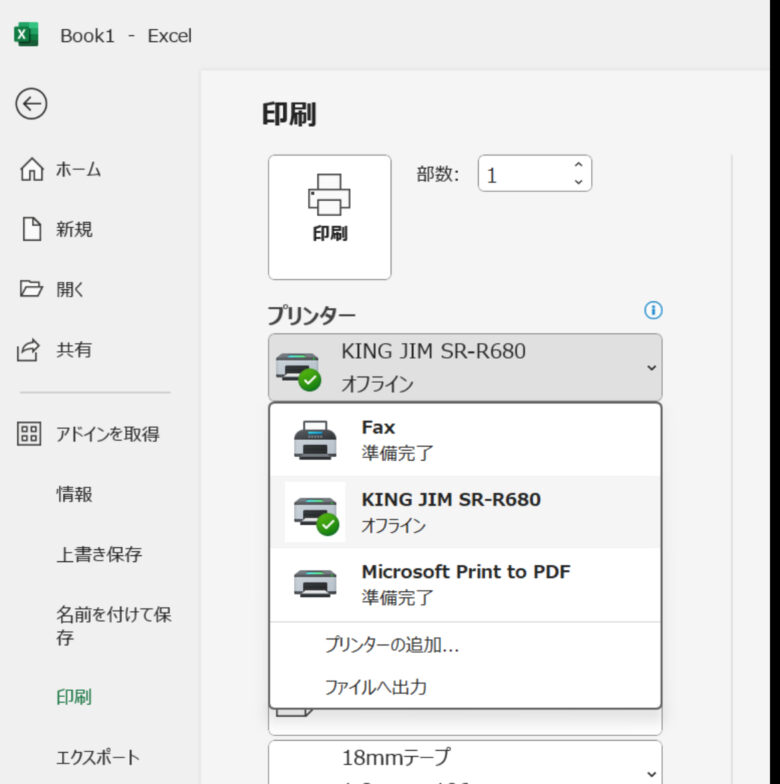
Task: Open ホーム from the sidebar
Action: pyautogui.click(x=78, y=170)
